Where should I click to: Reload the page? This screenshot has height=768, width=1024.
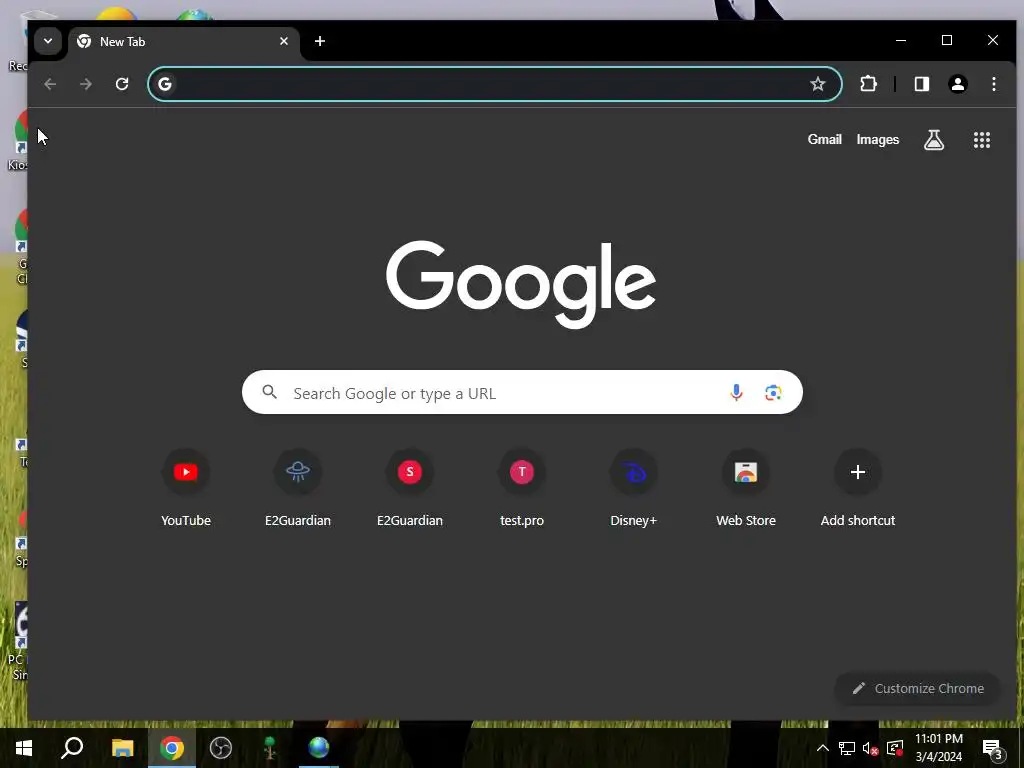(x=122, y=84)
